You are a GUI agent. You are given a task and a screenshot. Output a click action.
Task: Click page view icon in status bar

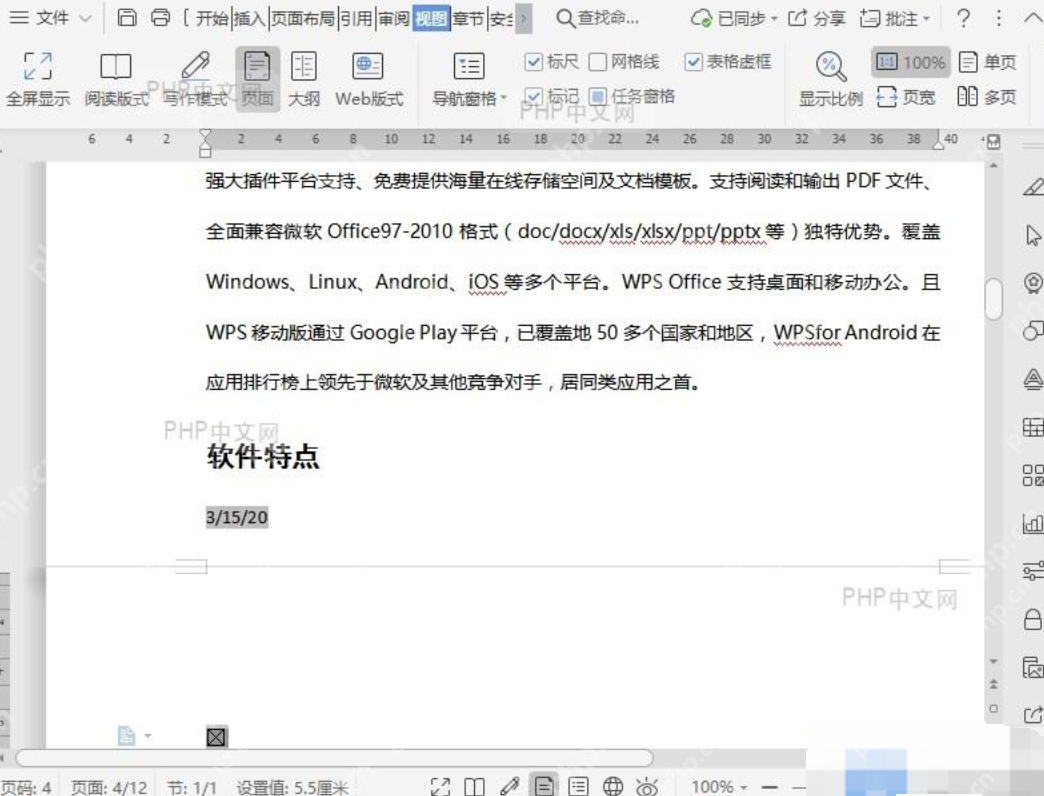click(x=544, y=787)
